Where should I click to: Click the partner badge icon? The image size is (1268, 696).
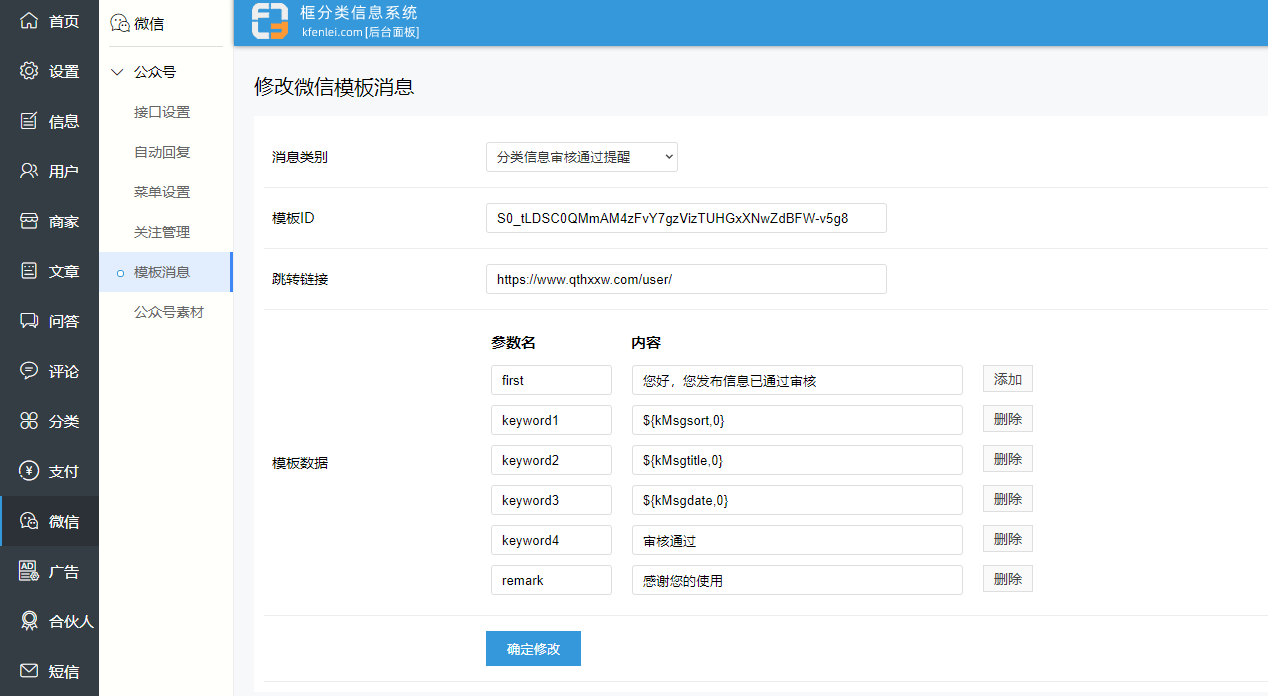tap(29, 621)
